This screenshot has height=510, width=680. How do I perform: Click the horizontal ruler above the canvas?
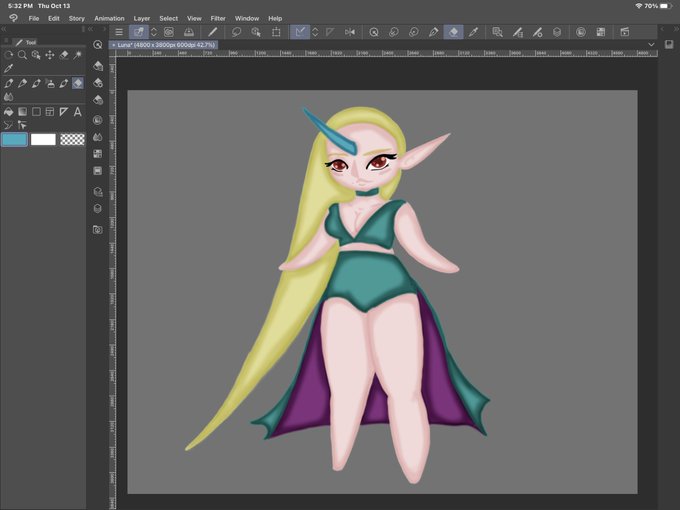pyautogui.click(x=387, y=53)
